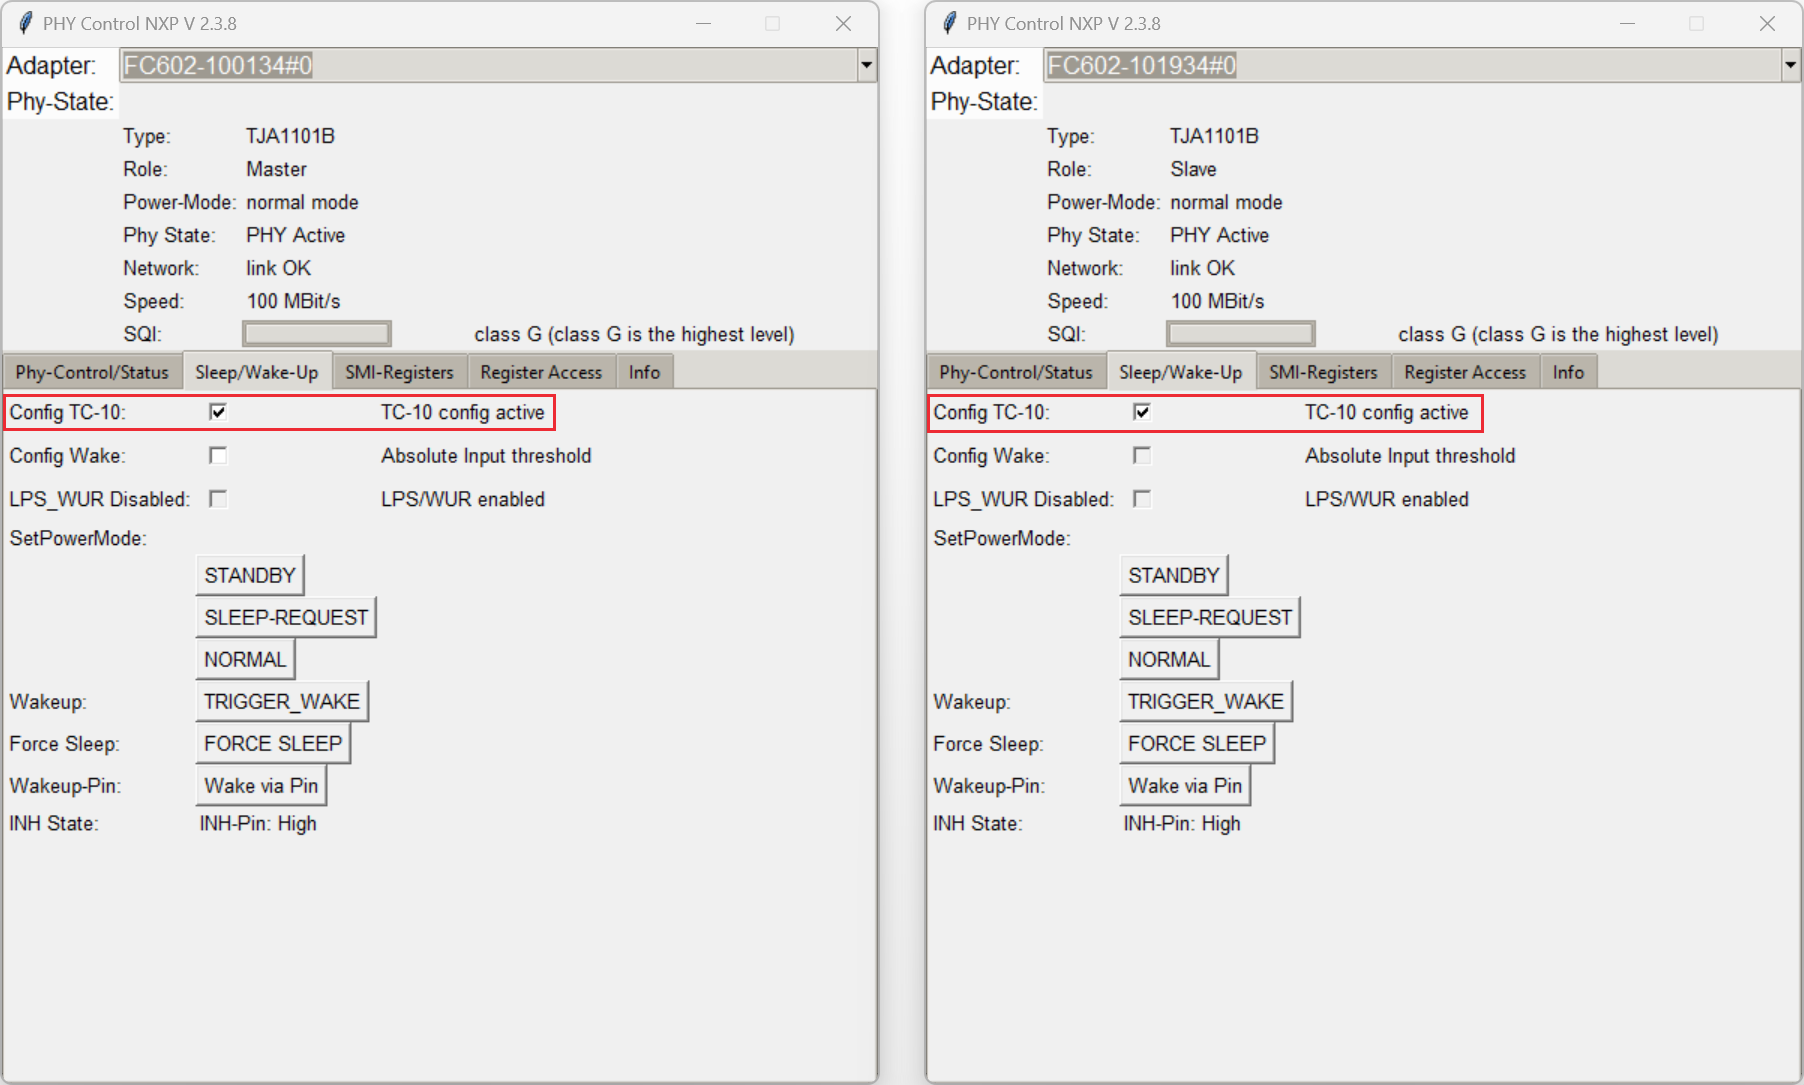
Task: Switch to the SMI-Registers tab on the Master
Action: [399, 371]
